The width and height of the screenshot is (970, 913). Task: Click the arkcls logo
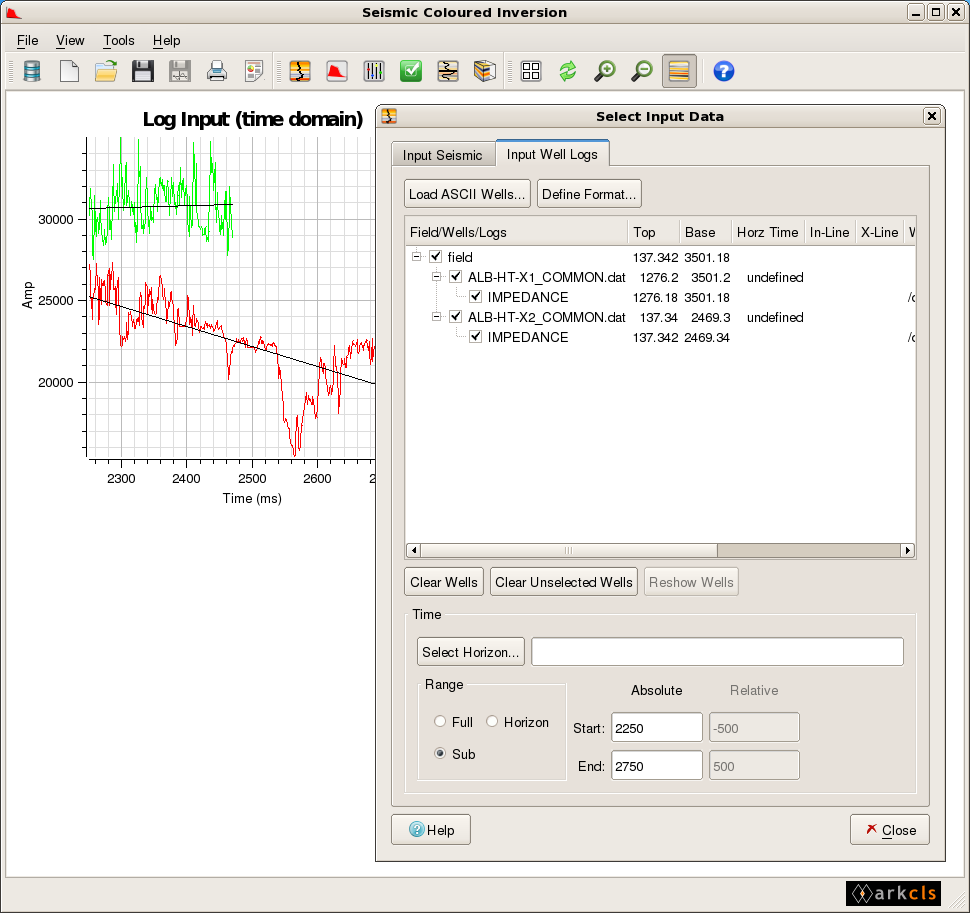click(893, 893)
